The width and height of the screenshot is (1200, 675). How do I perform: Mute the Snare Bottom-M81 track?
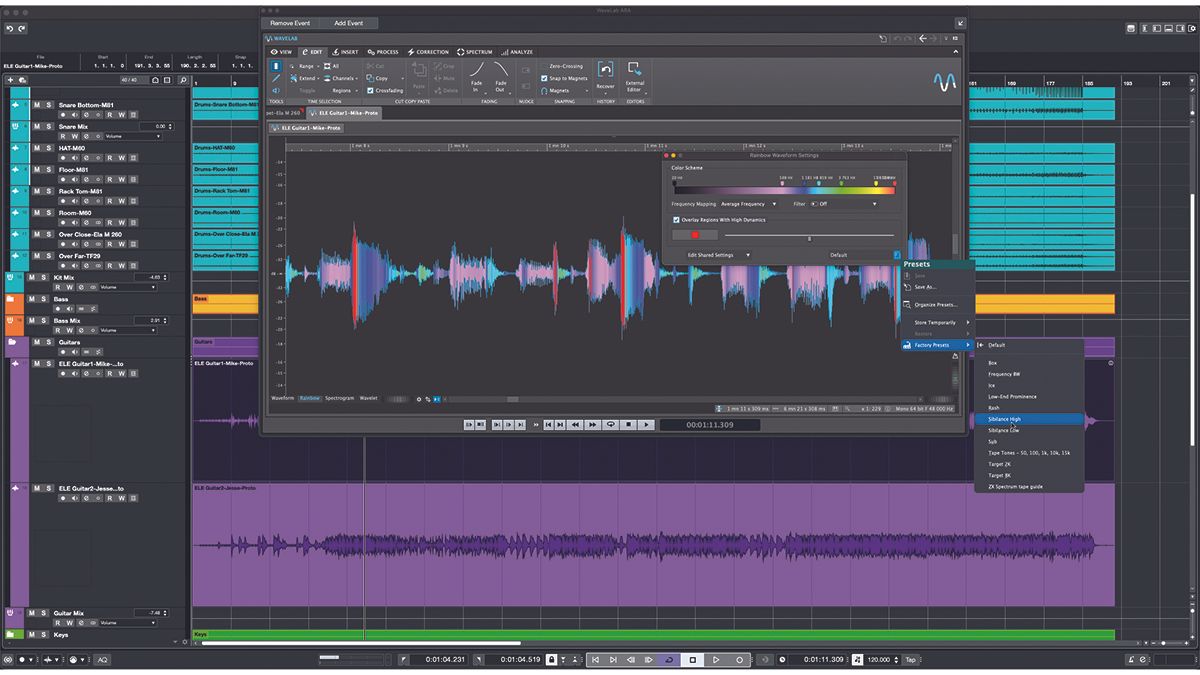(37, 105)
